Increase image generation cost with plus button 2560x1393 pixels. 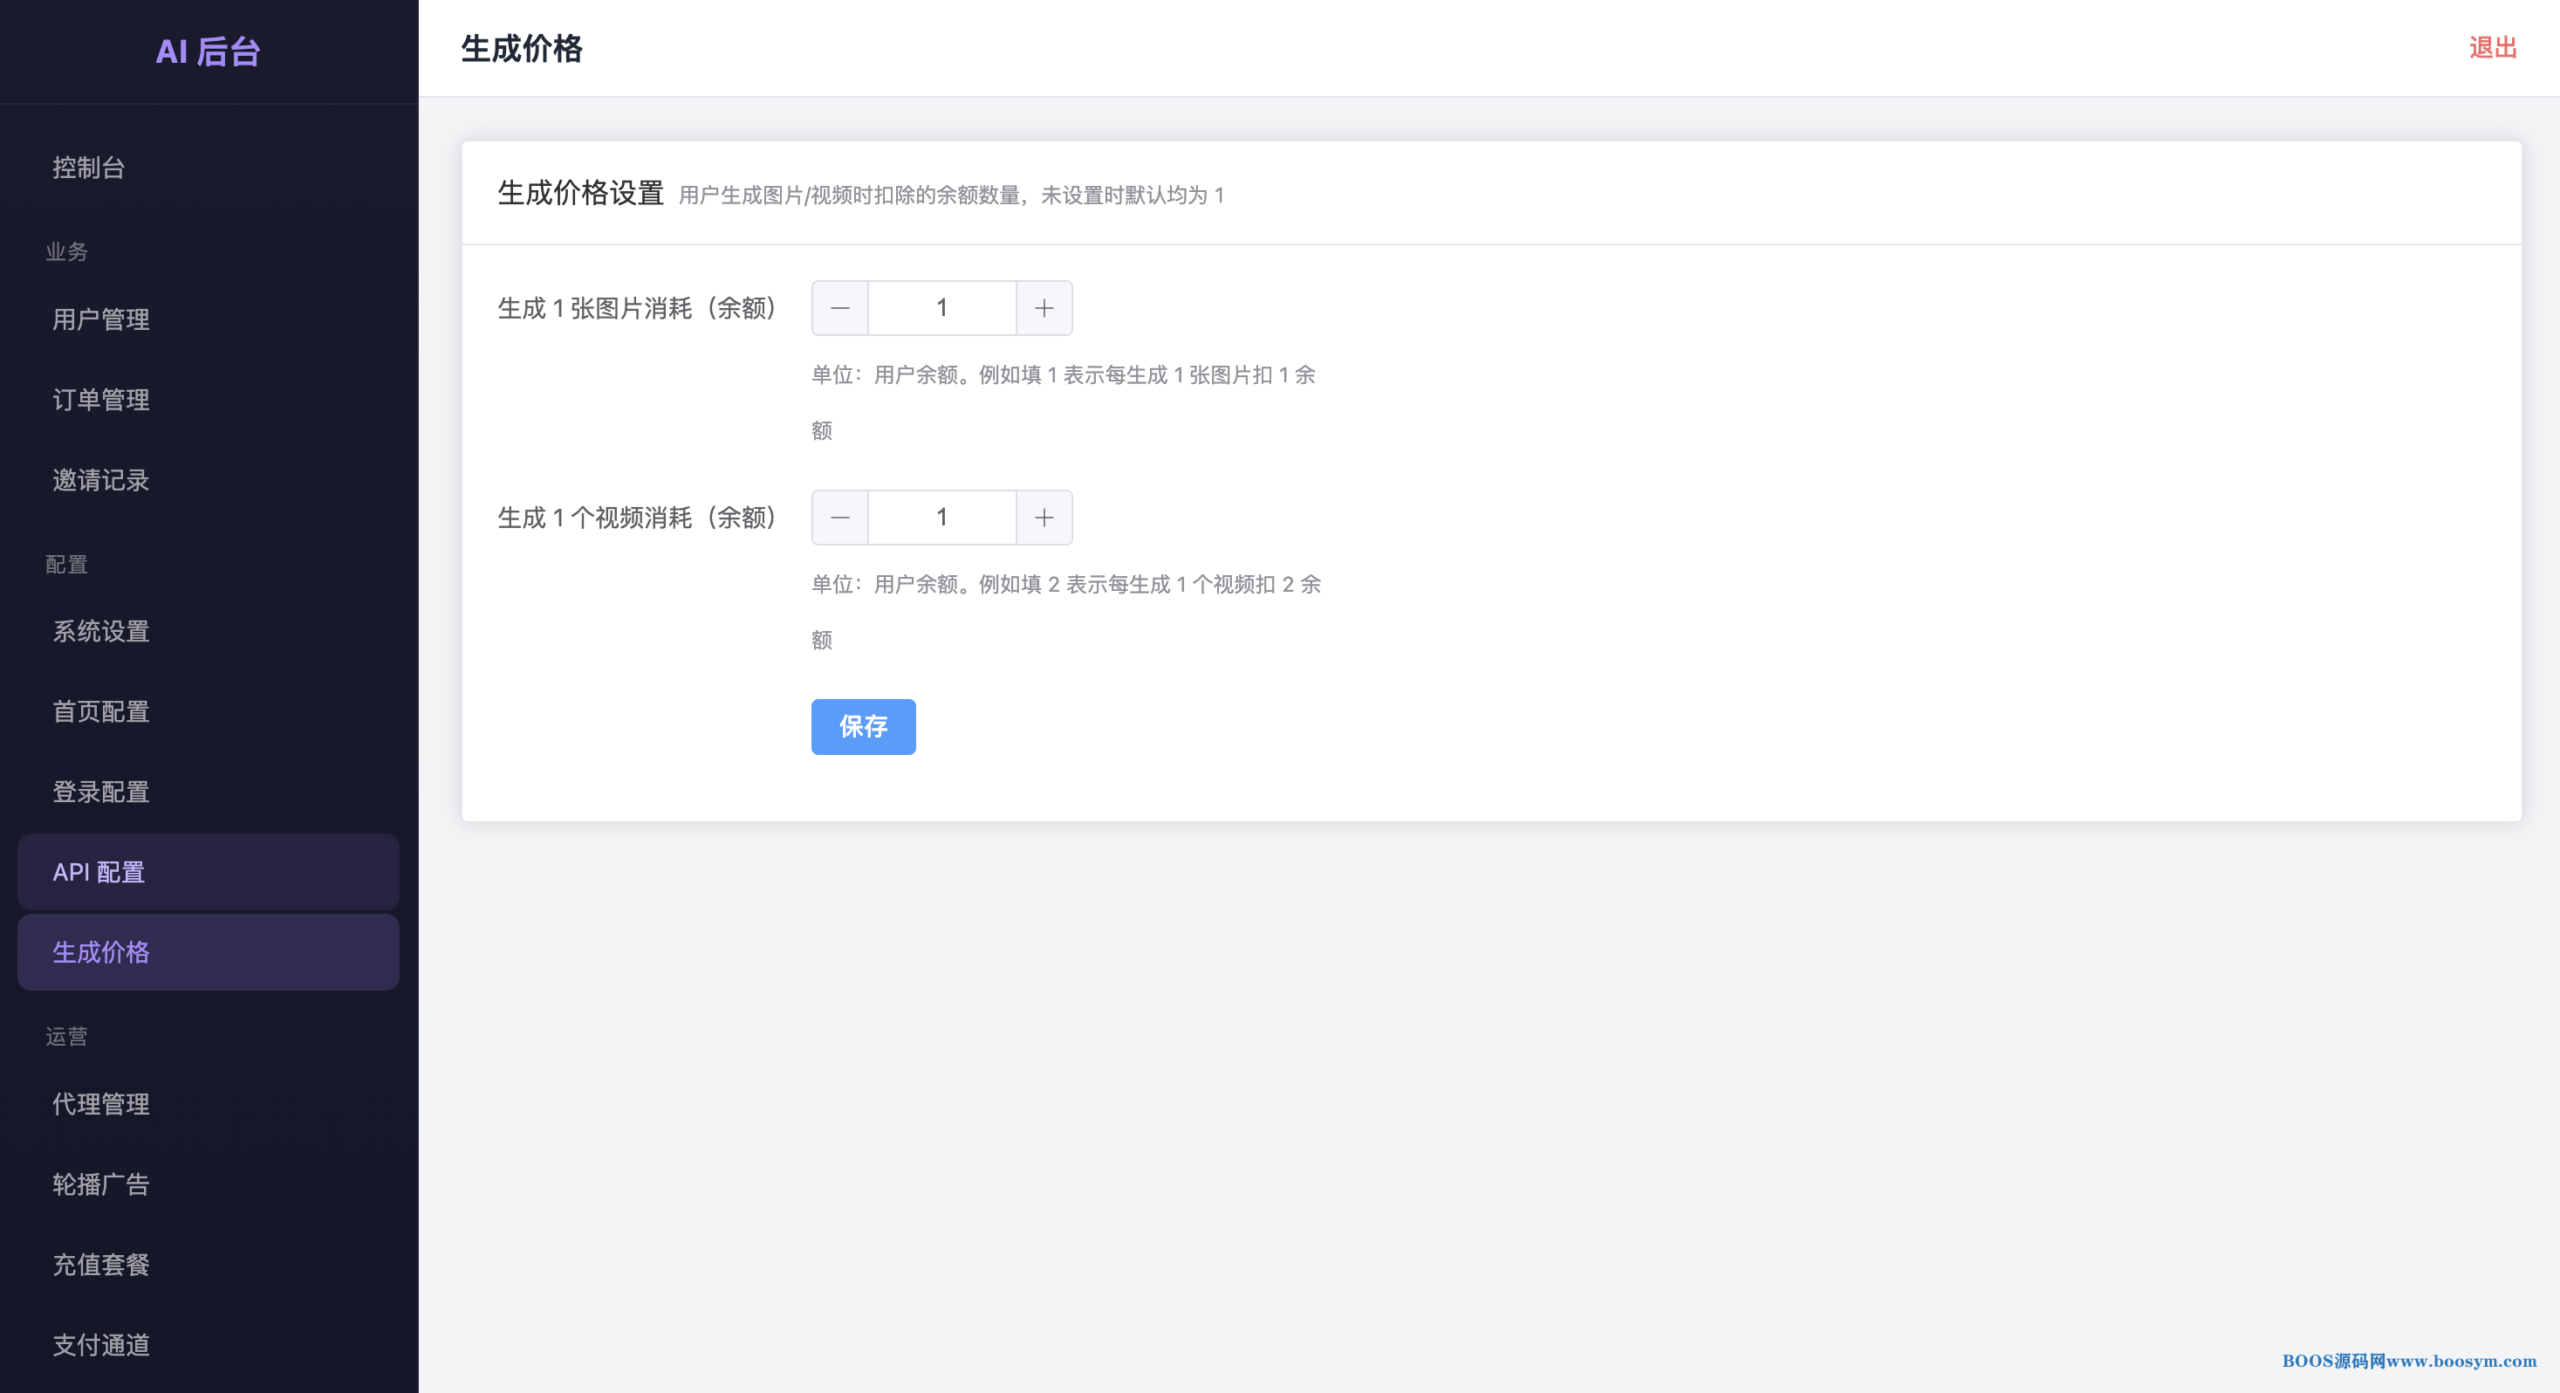(x=1044, y=308)
